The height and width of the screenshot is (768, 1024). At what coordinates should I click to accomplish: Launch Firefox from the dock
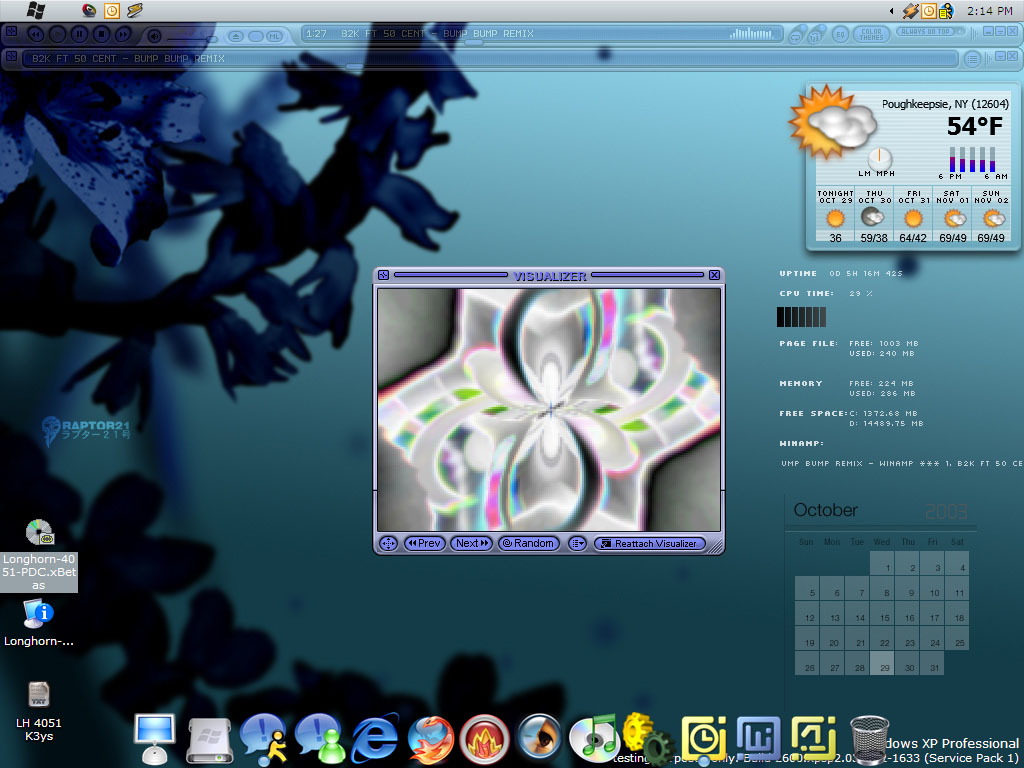click(430, 740)
